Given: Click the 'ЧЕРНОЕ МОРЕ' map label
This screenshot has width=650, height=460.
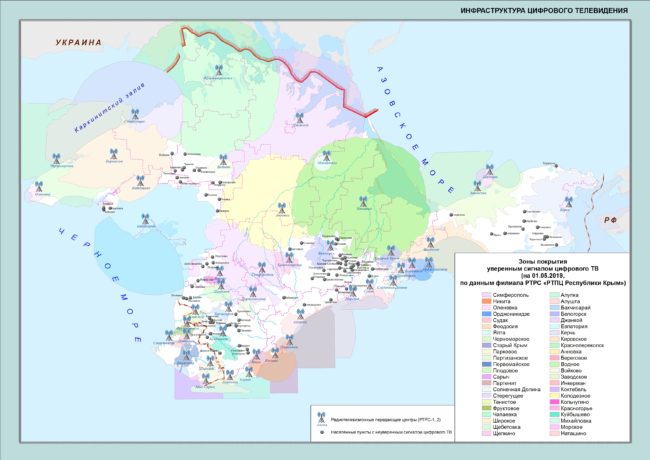Looking at the screenshot, I should click(x=100, y=285).
